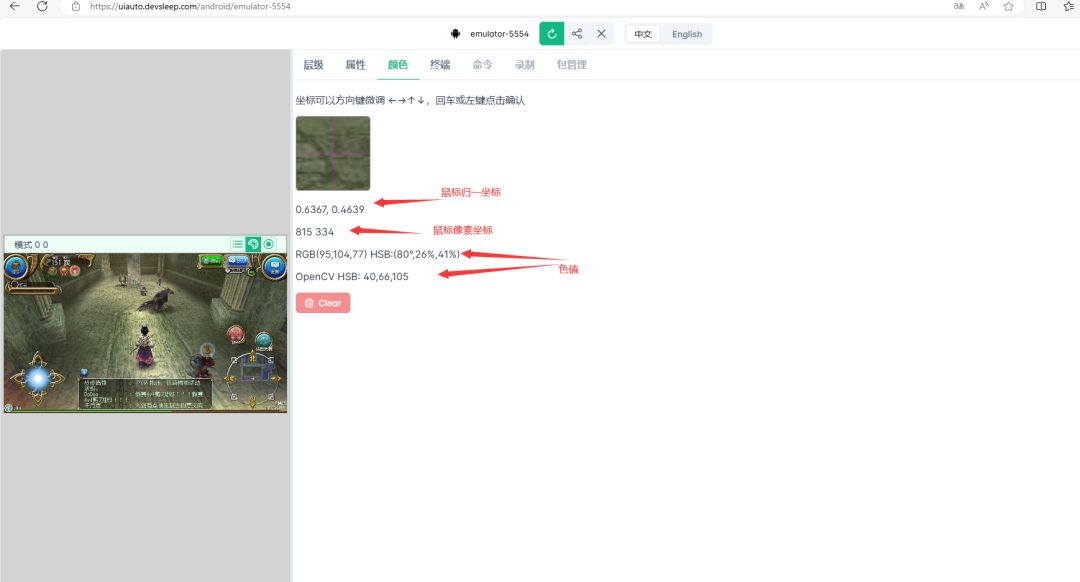Tap the purple-robed character in game

click(x=144, y=344)
